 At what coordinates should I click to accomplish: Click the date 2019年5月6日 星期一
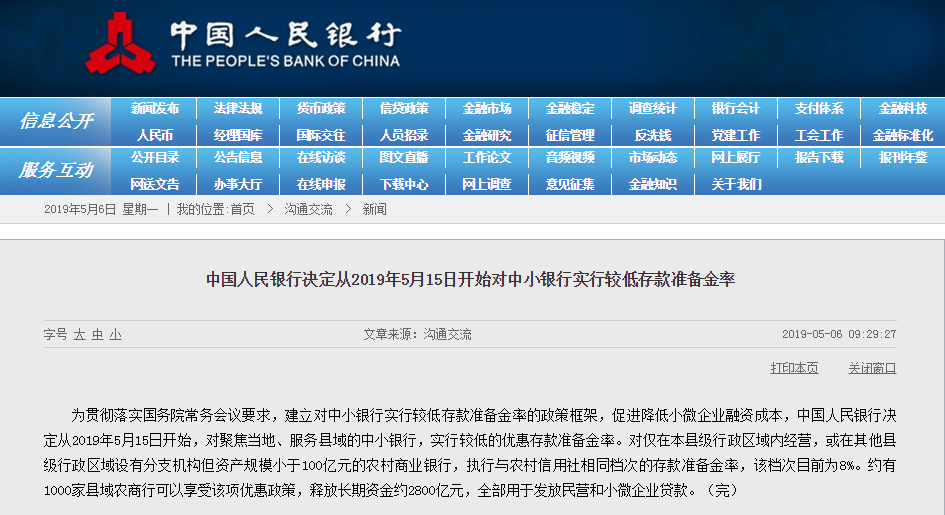coord(101,210)
